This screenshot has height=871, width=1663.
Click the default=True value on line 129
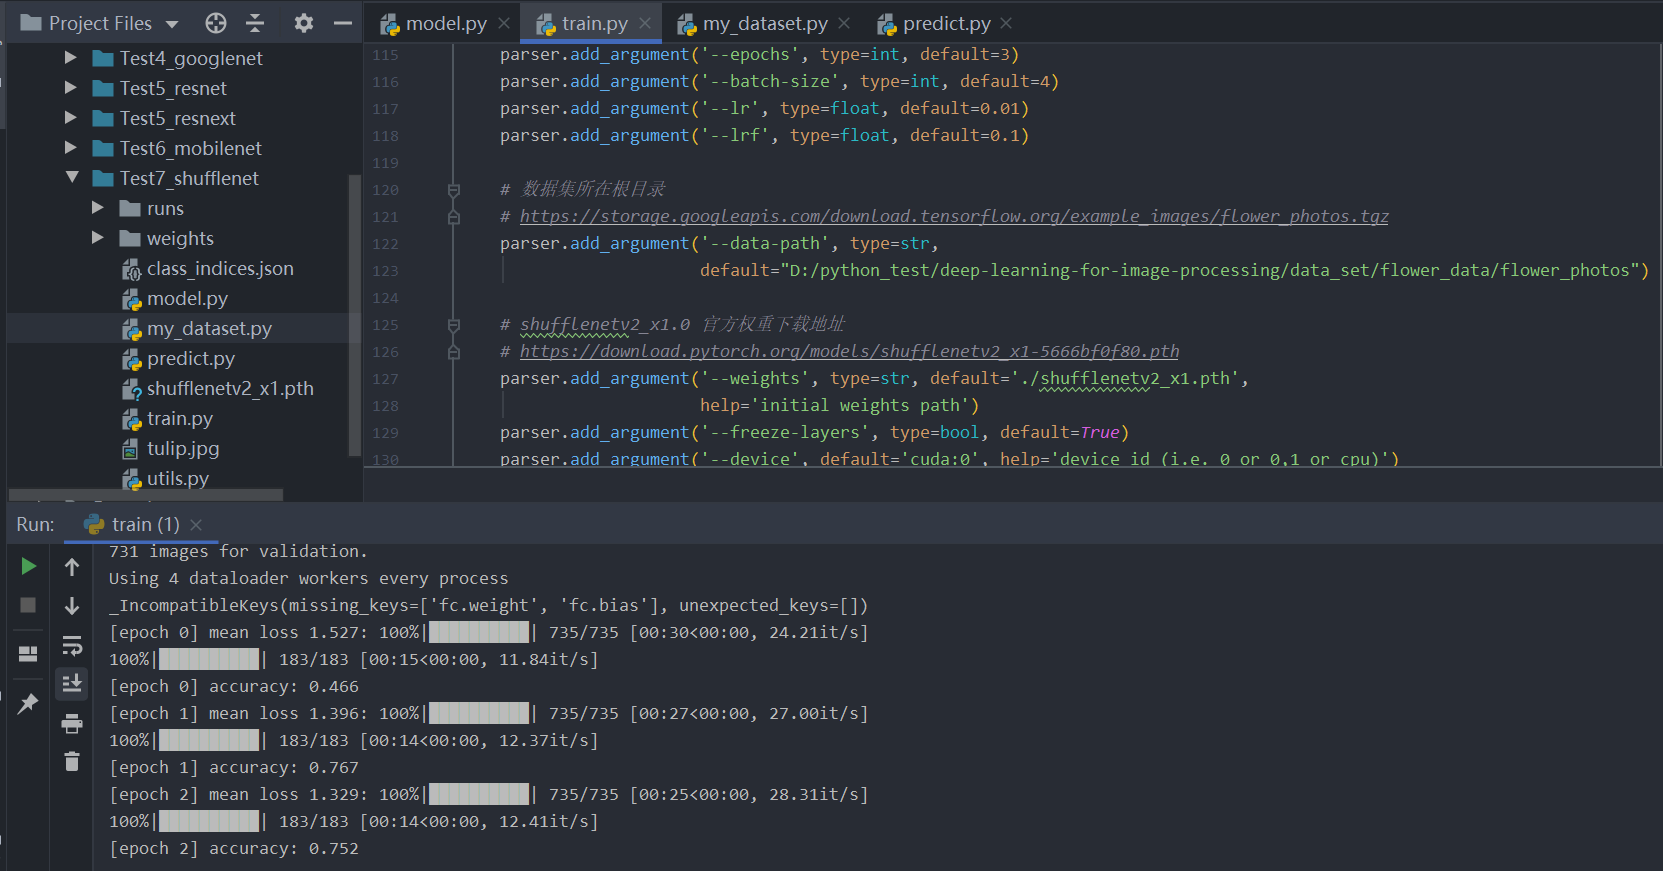[x=1060, y=432]
